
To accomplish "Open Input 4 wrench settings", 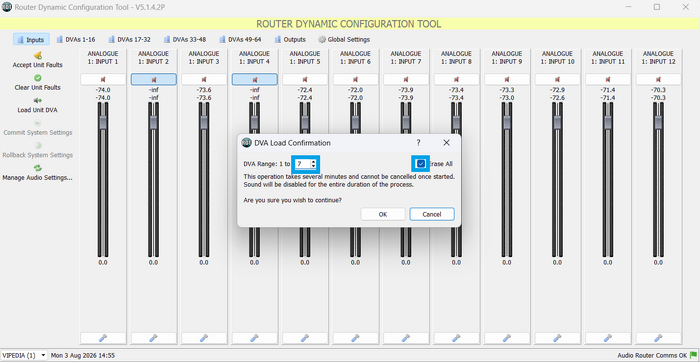I will [254, 338].
